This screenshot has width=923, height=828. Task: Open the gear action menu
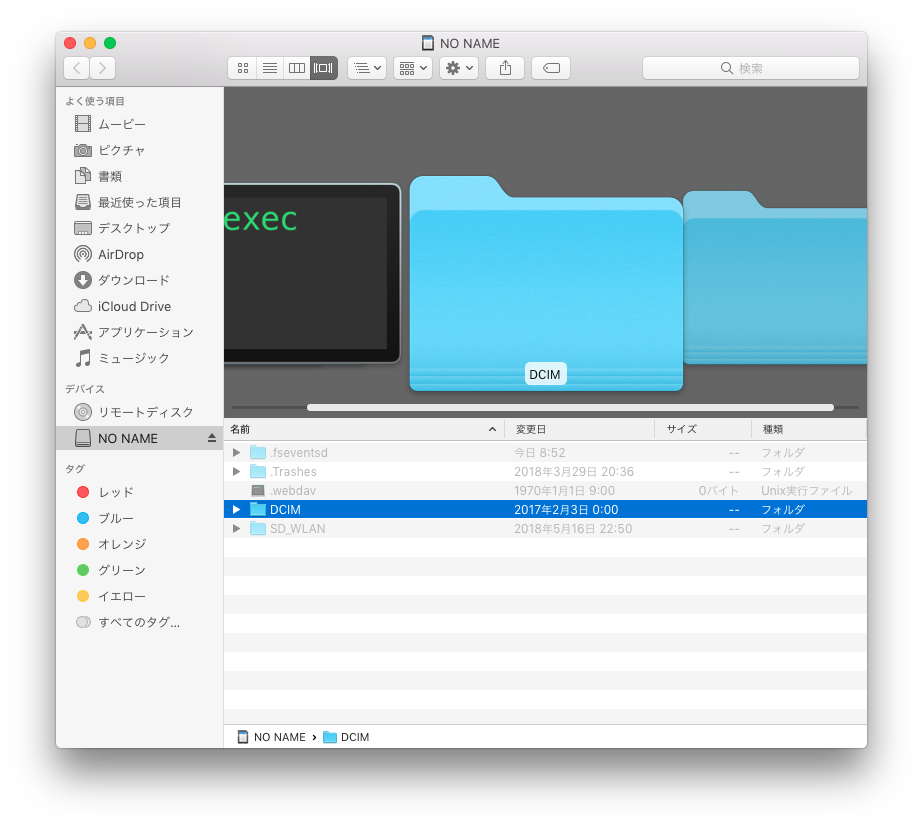pos(459,68)
